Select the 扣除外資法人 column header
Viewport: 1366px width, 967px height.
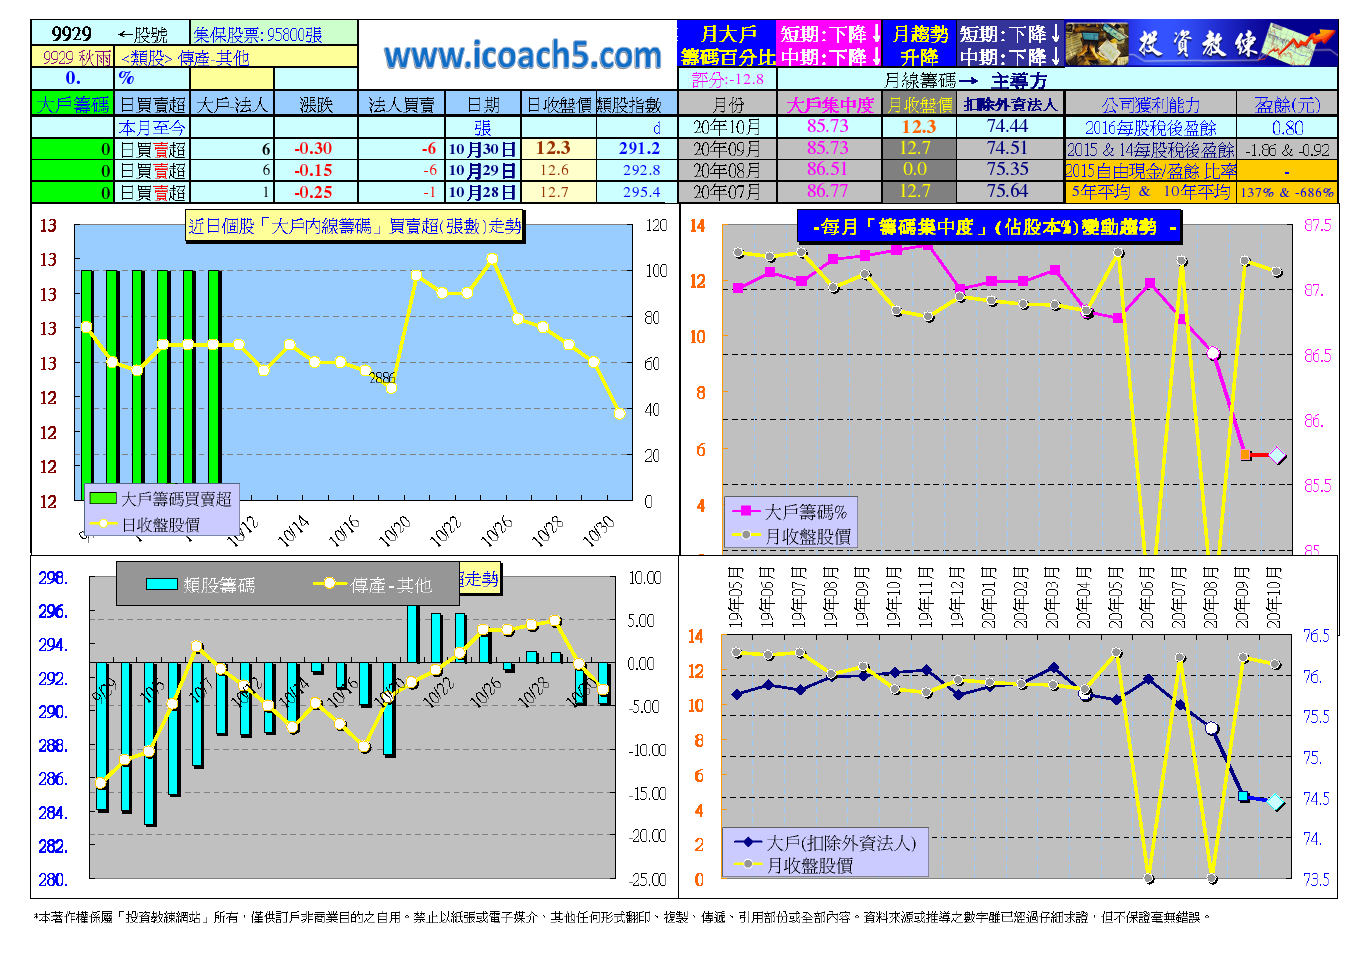[x=1010, y=104]
